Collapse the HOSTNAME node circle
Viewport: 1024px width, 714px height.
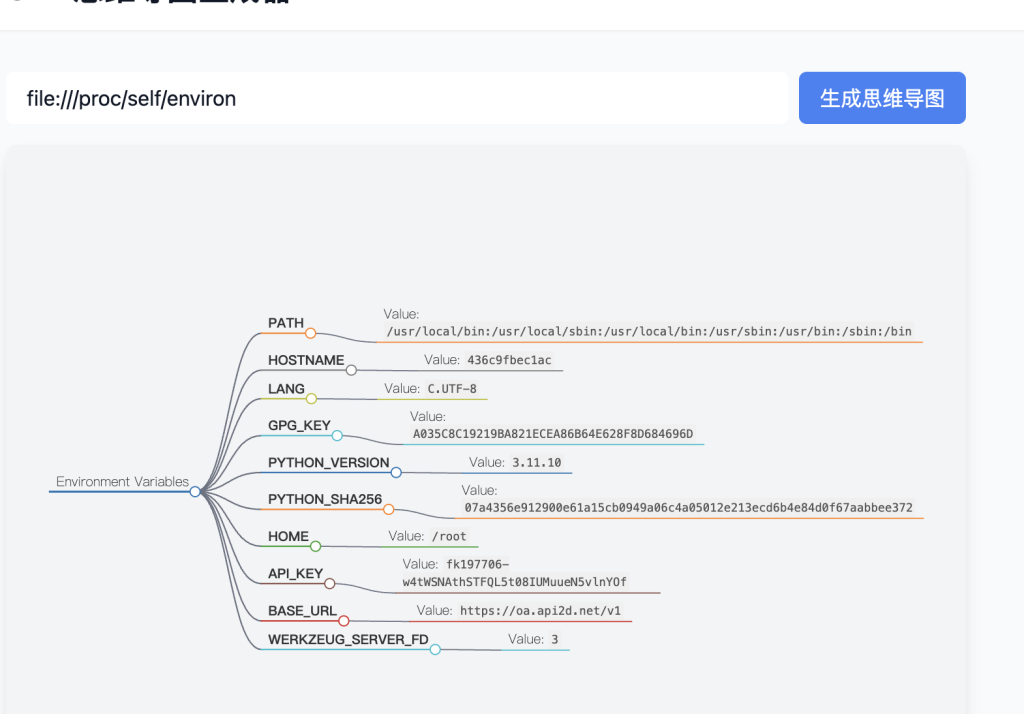point(351,370)
